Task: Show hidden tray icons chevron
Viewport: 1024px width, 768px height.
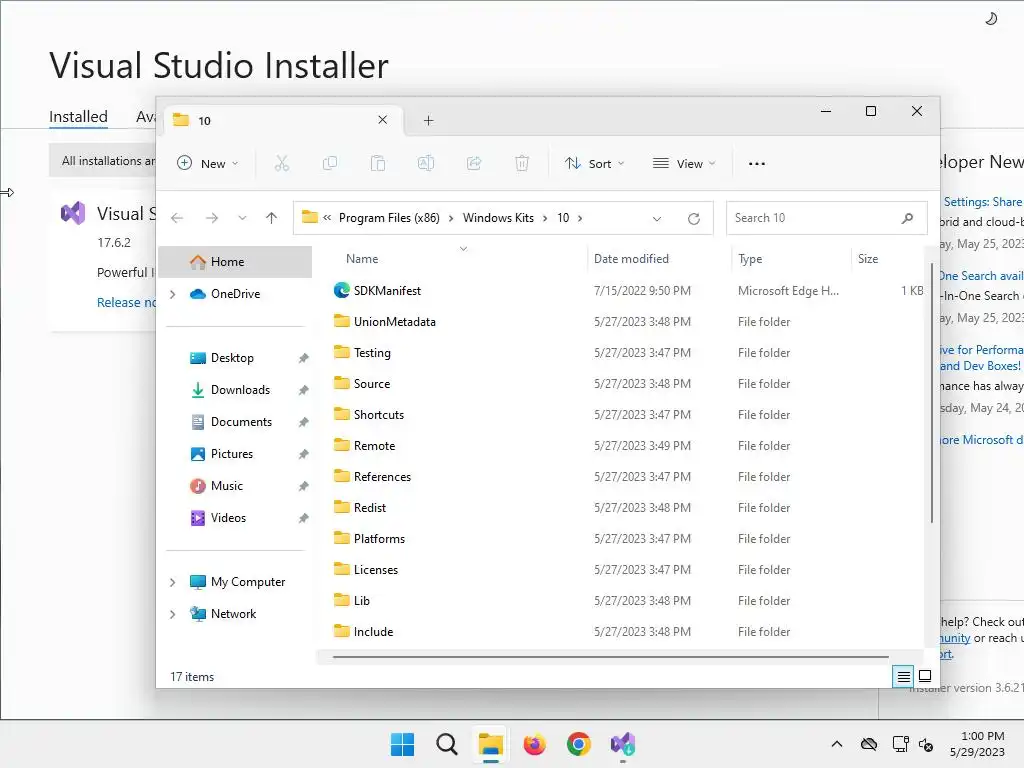Action: (837, 744)
